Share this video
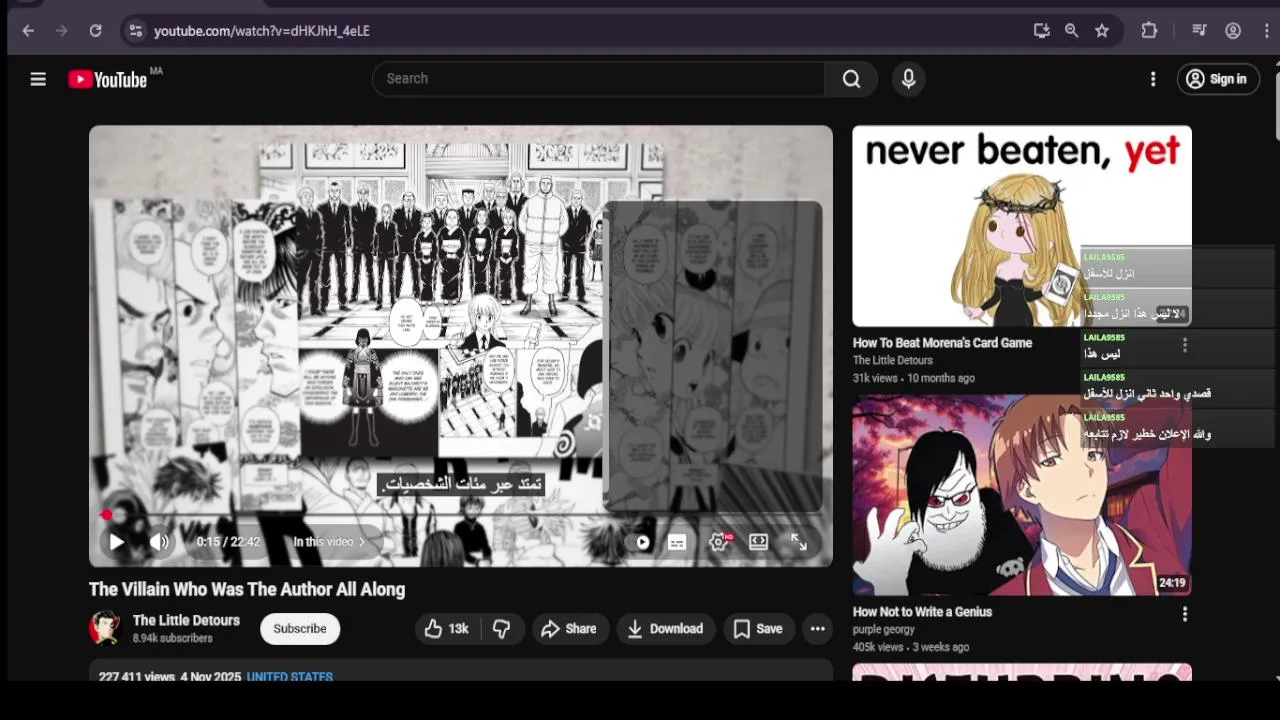The width and height of the screenshot is (1280, 720). pyautogui.click(x=569, y=629)
